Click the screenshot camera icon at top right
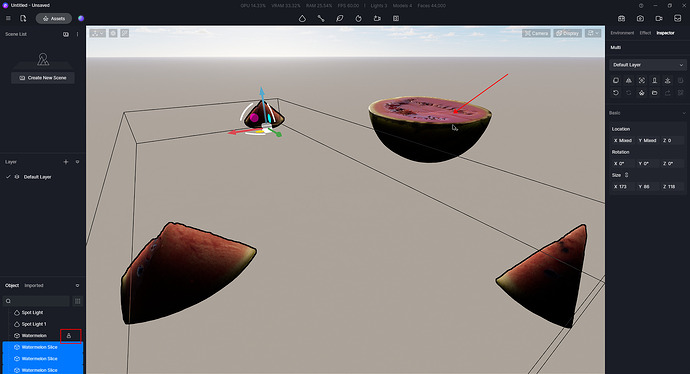Screen dimensions: 690x374 640,18
